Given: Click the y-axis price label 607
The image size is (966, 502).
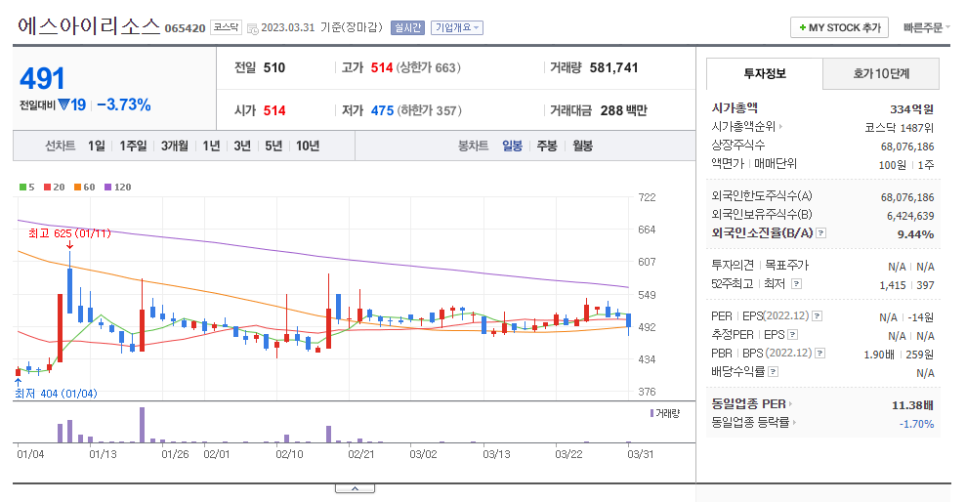Looking at the screenshot, I should 646,262.
